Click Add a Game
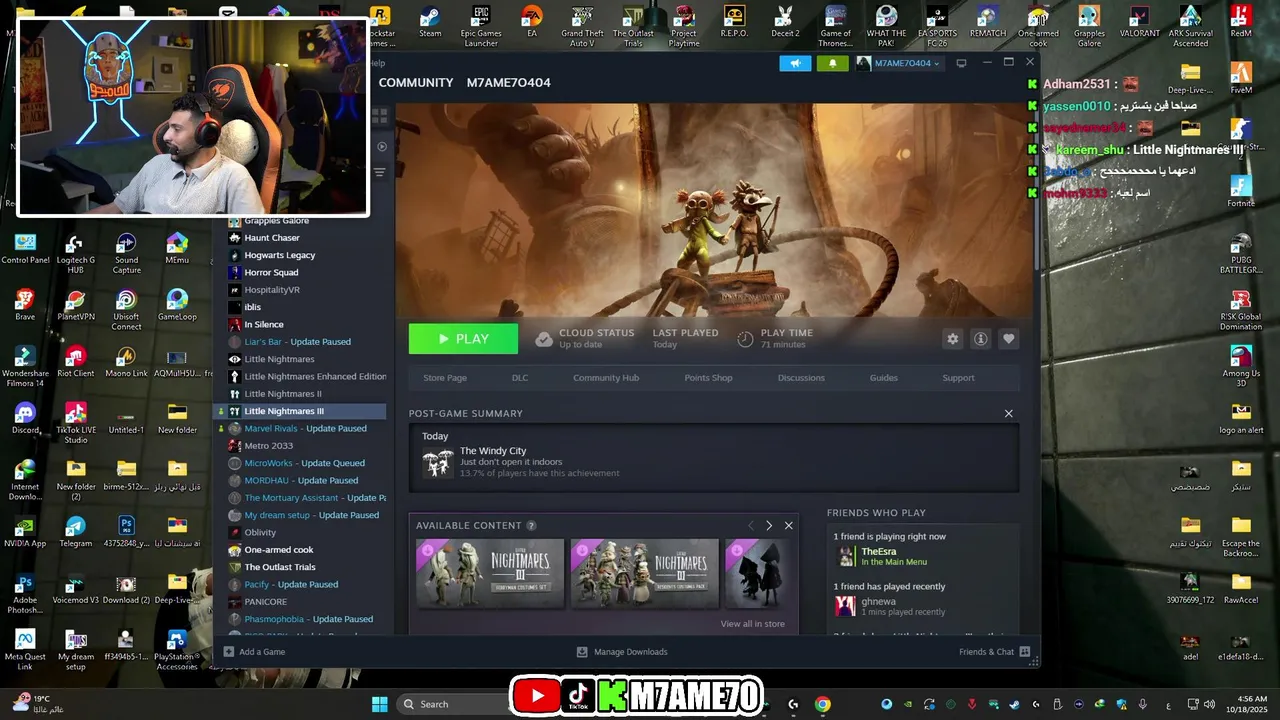 point(255,652)
